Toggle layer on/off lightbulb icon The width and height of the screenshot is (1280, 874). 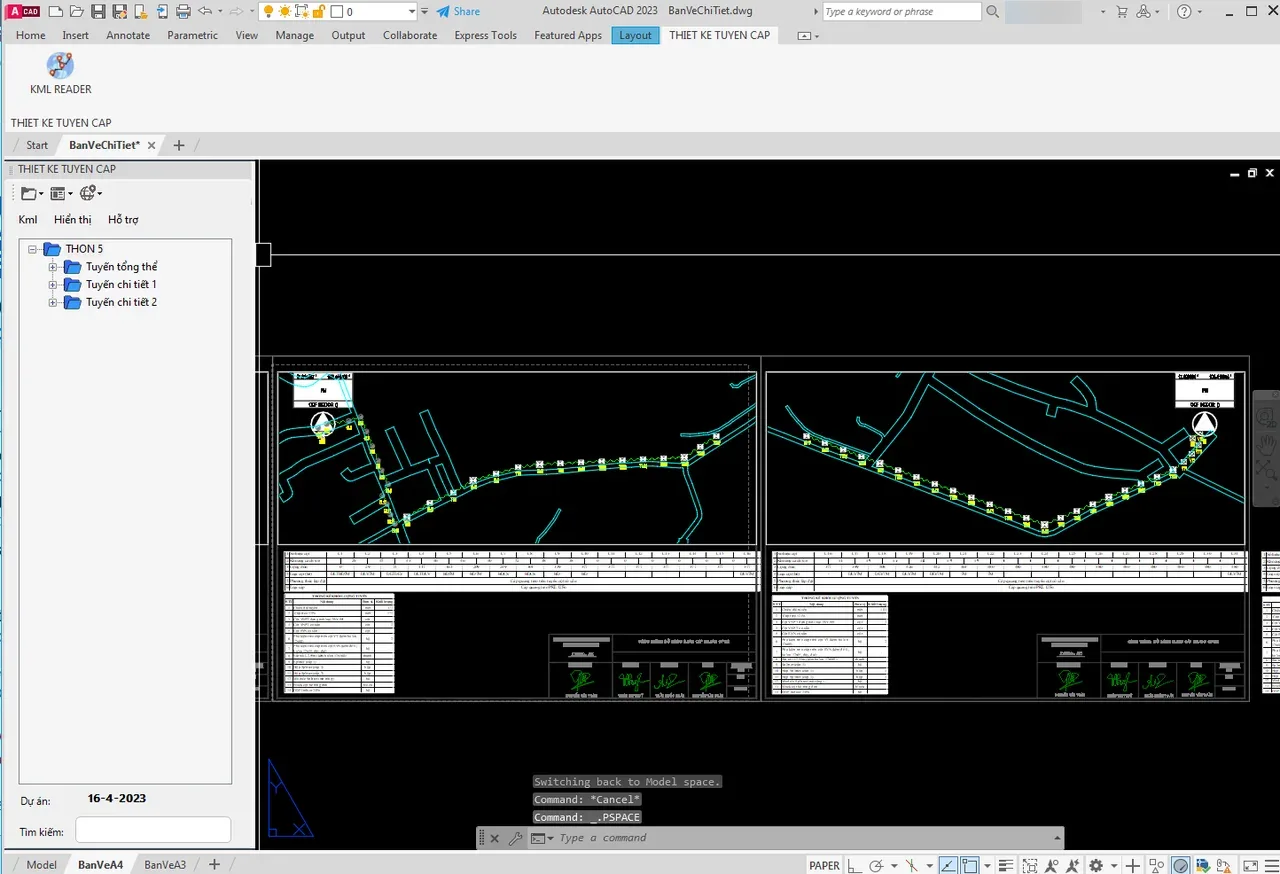point(268,12)
